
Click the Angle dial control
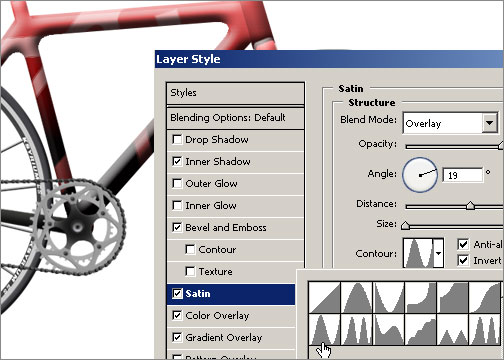(x=420, y=175)
